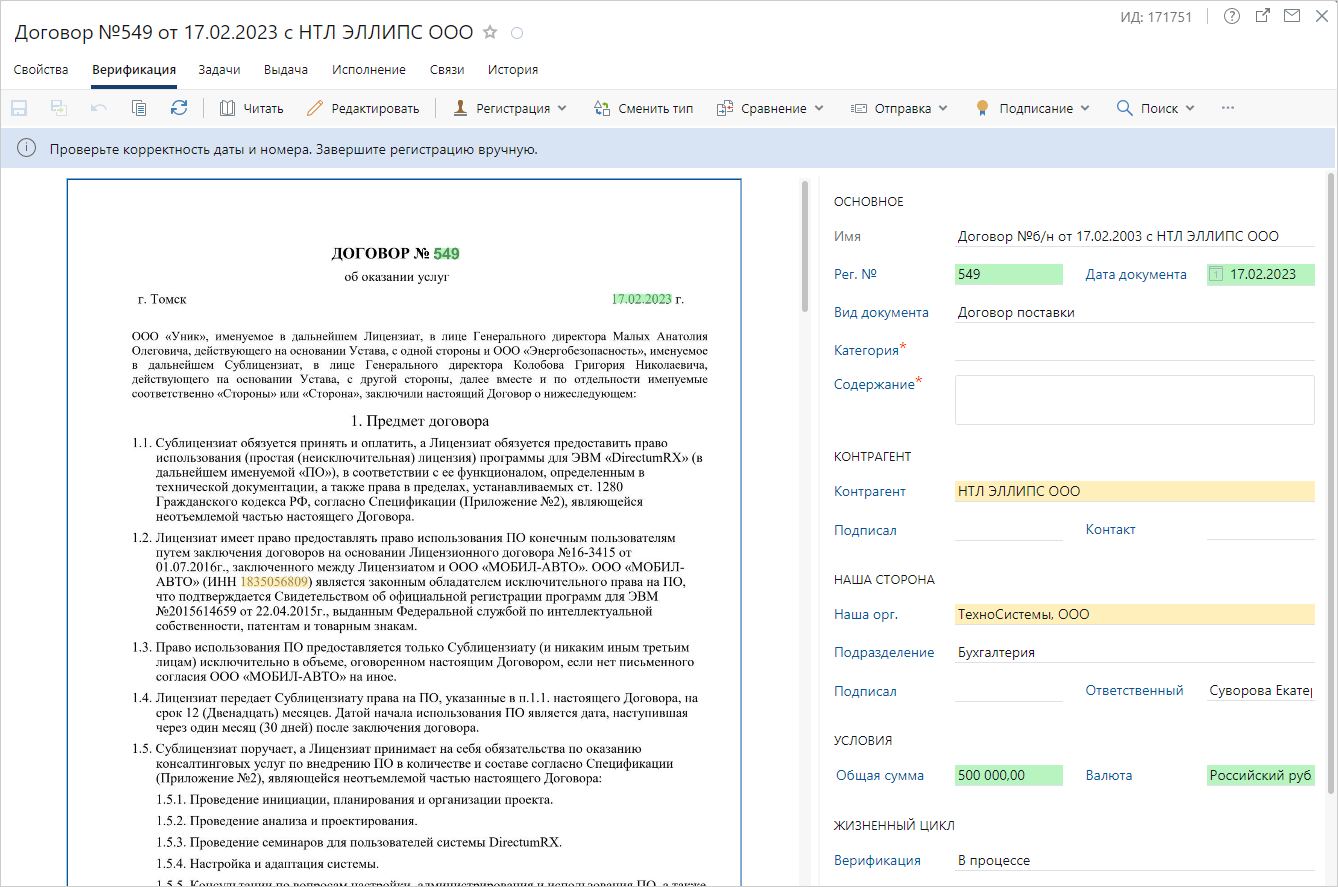
Task: Click the copy document icon in the toolbar
Action: tap(139, 108)
